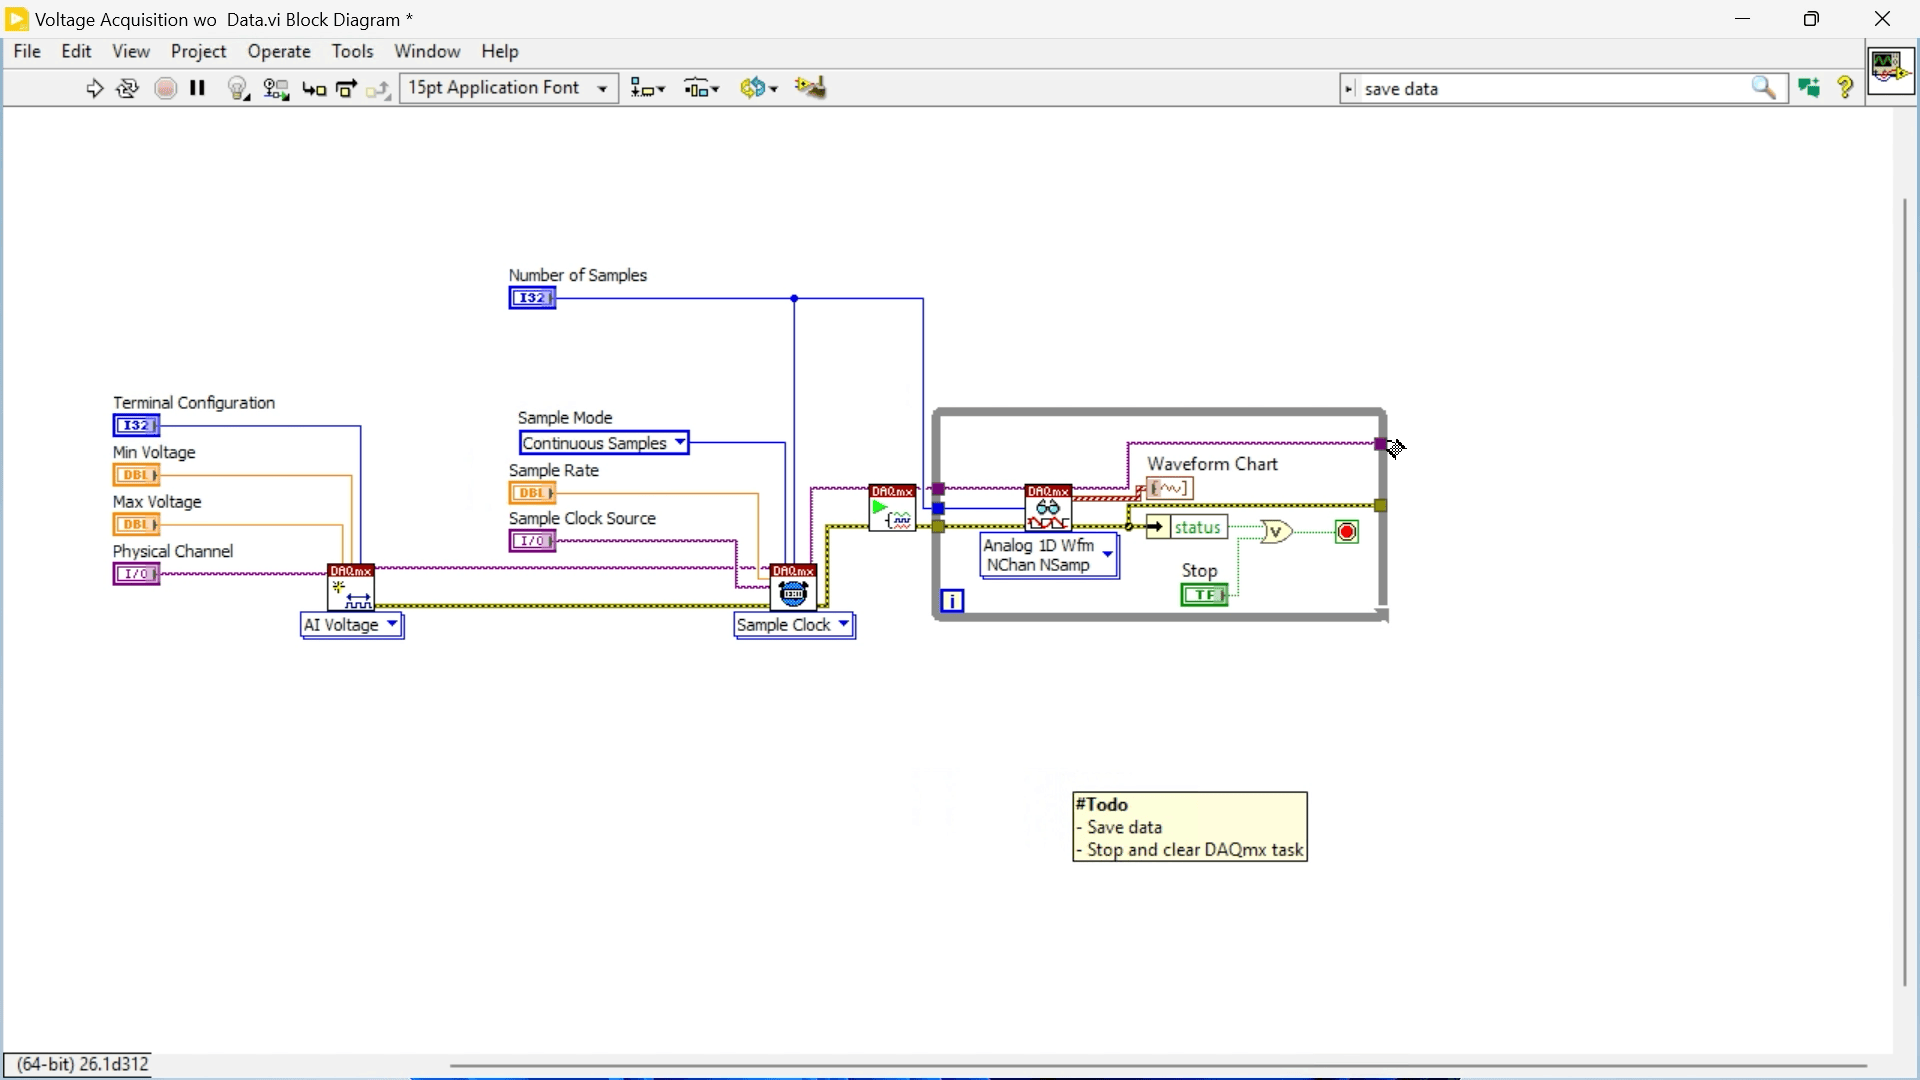This screenshot has height=1080, width=1920.
Task: Pause the VI execution
Action: [197, 88]
